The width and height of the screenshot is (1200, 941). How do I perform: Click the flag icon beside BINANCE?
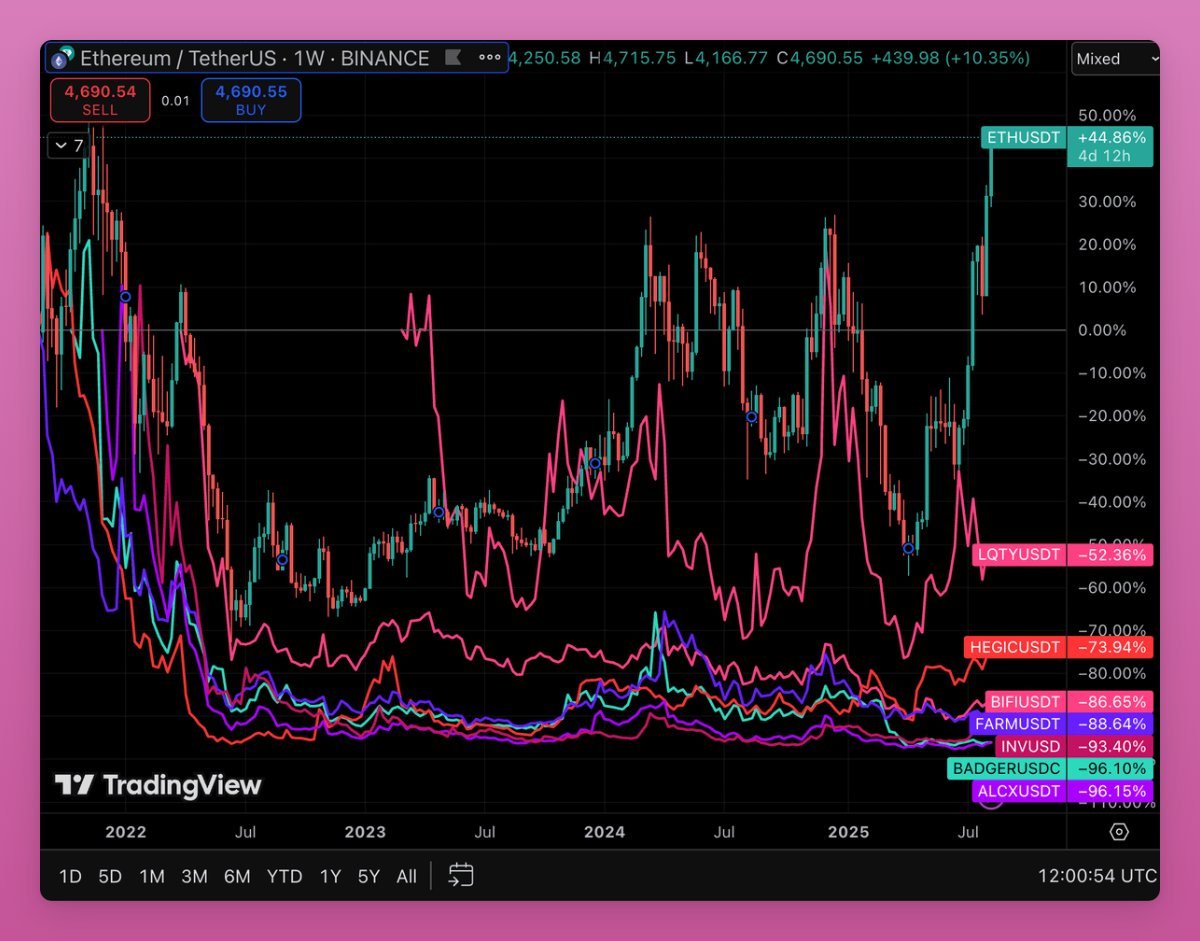click(453, 58)
